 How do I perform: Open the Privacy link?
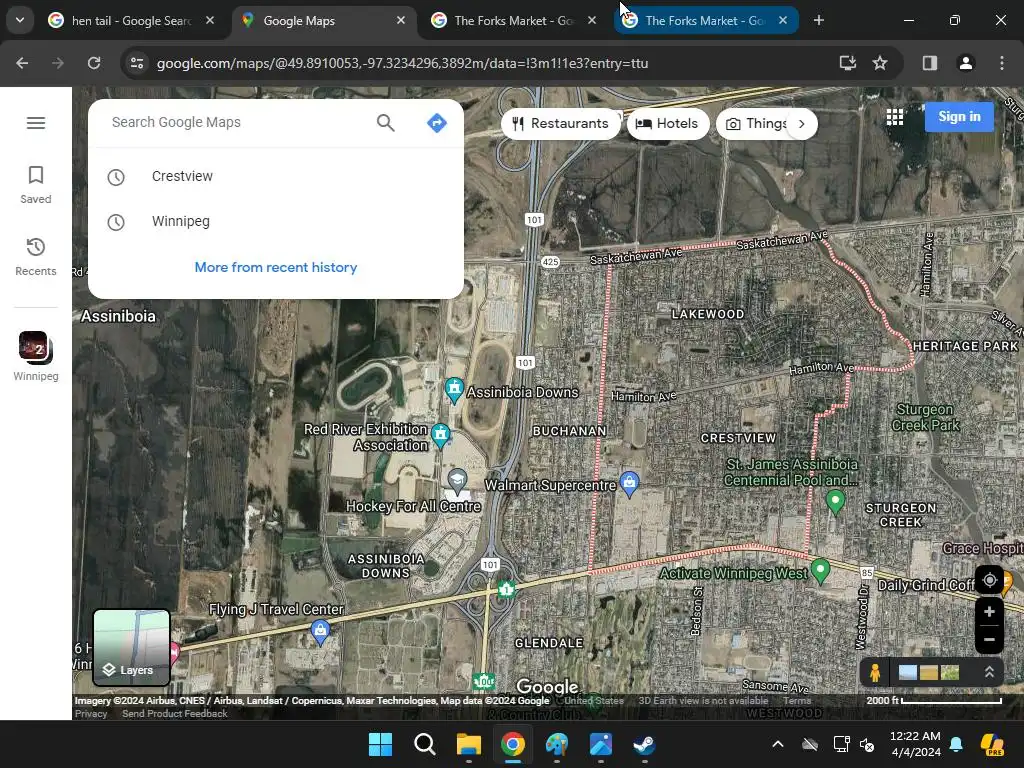point(91,714)
